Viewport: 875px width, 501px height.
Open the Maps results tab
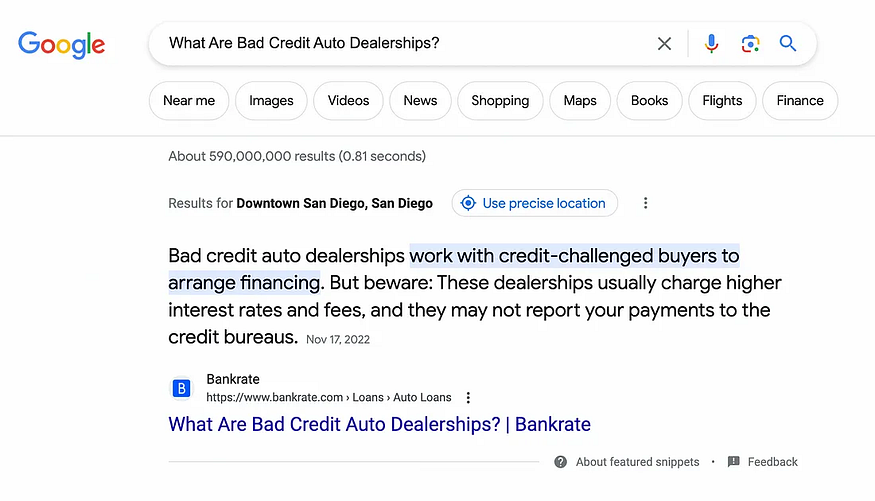point(580,100)
